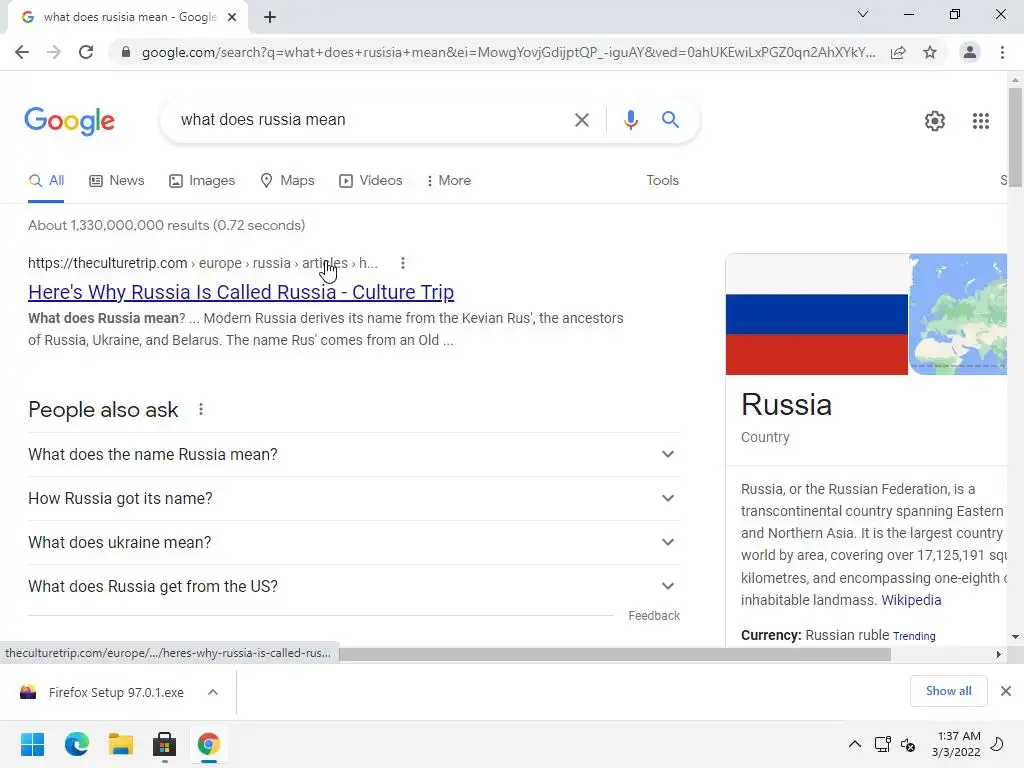
Task: Click the share page icon in address bar
Action: 898,52
